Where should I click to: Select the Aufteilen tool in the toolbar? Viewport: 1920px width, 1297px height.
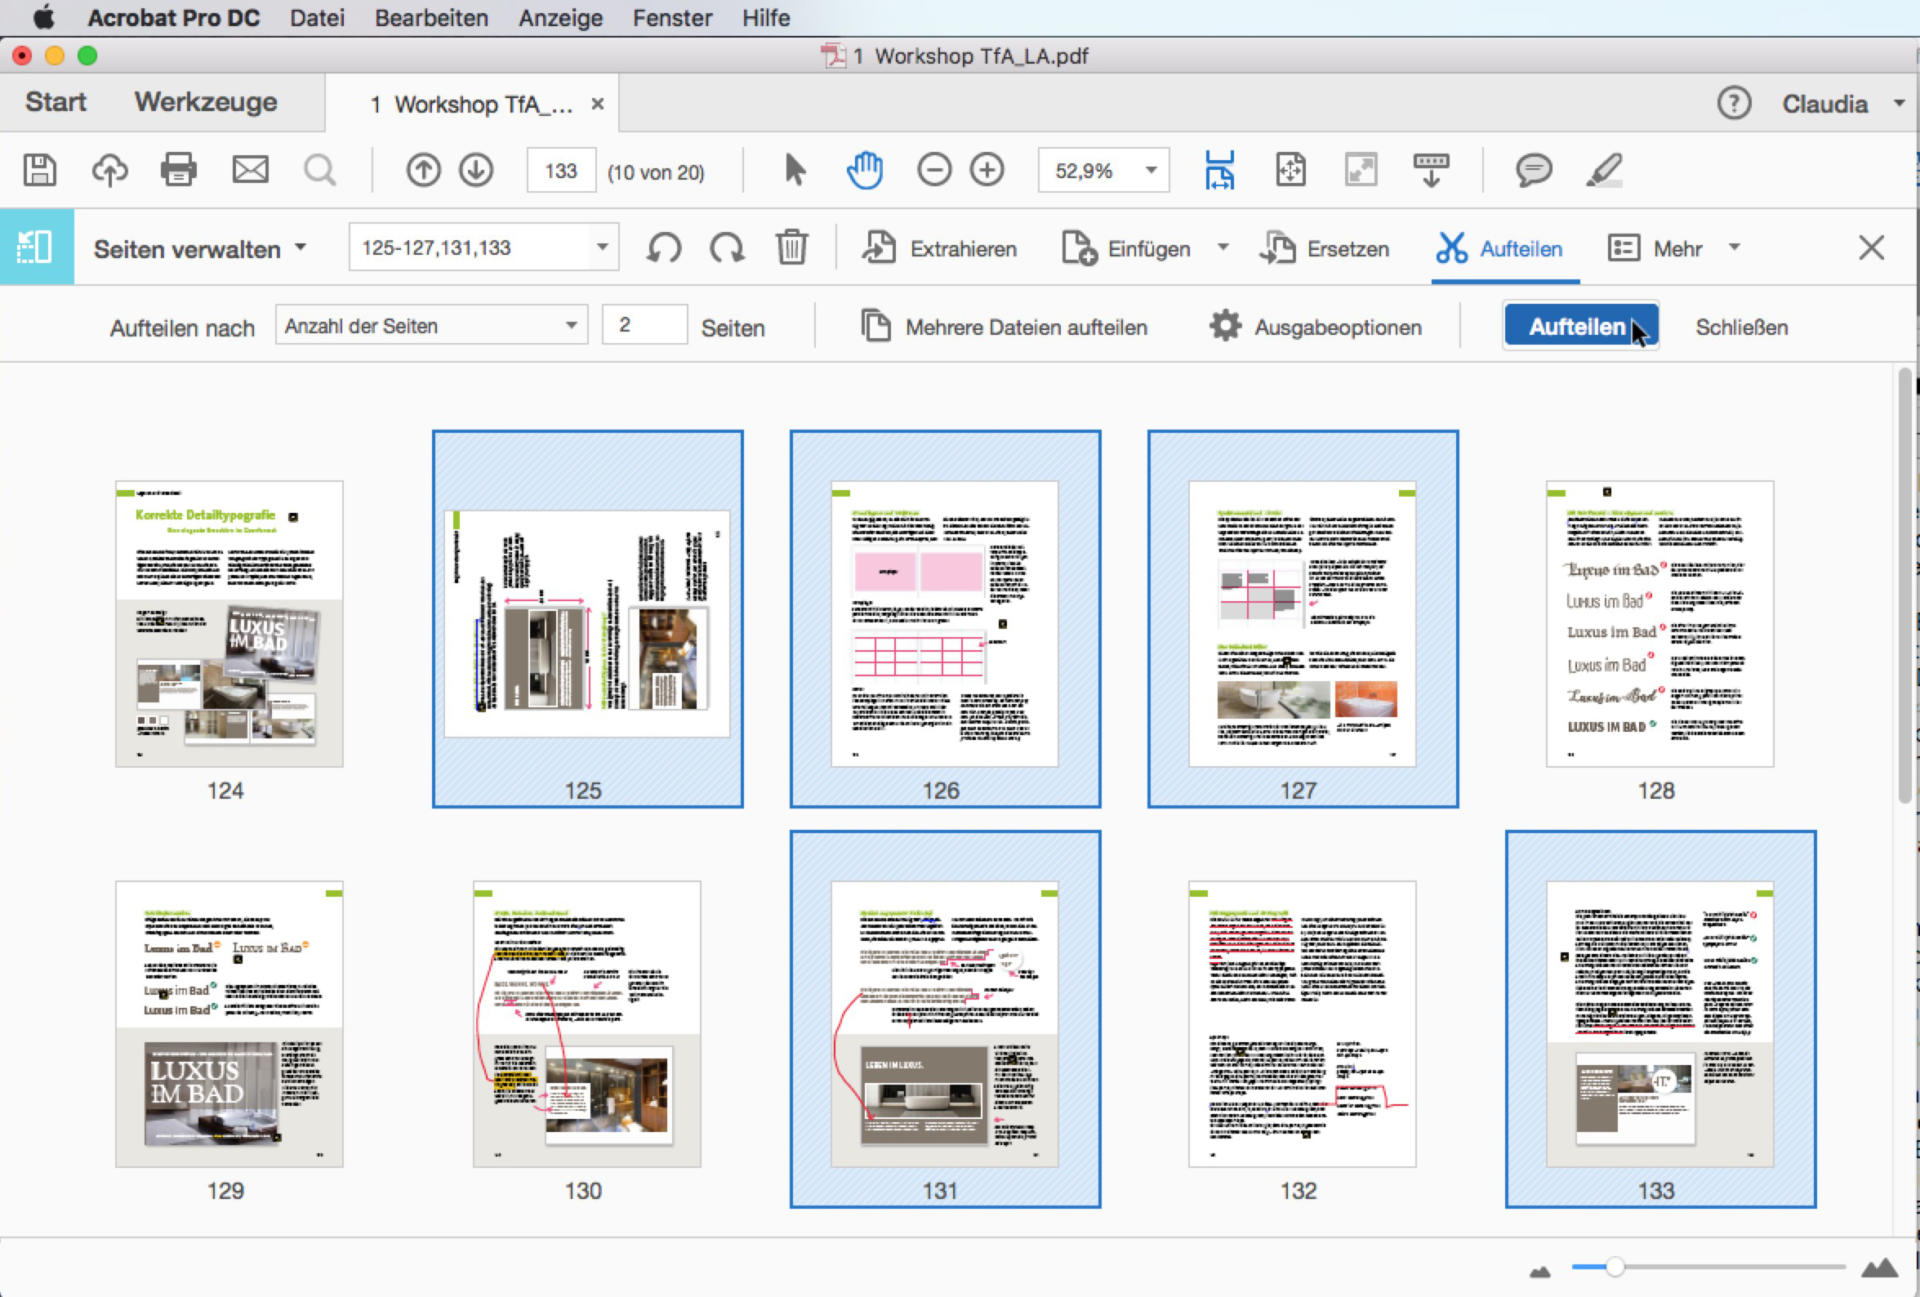point(1499,248)
